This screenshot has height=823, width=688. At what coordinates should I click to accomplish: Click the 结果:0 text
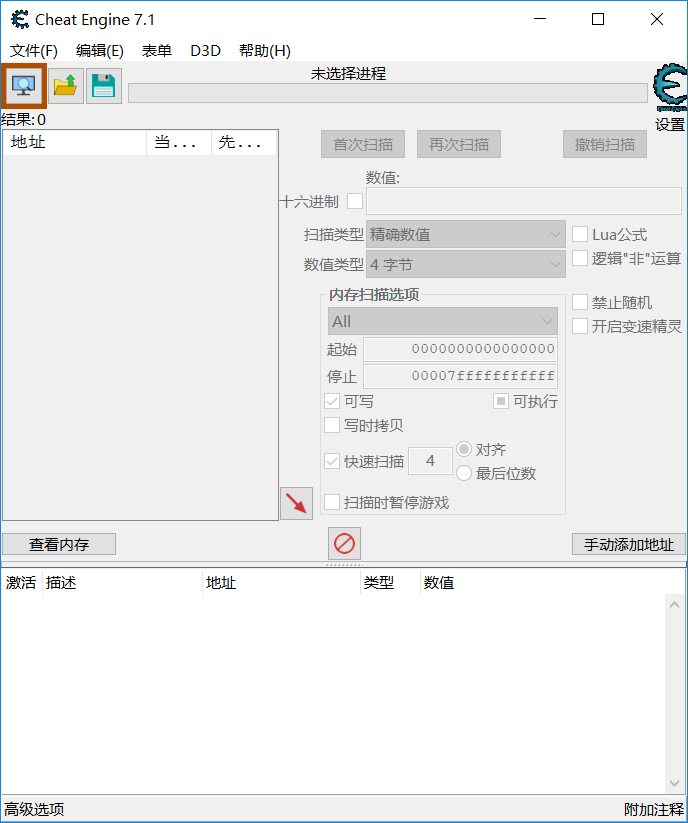point(24,120)
